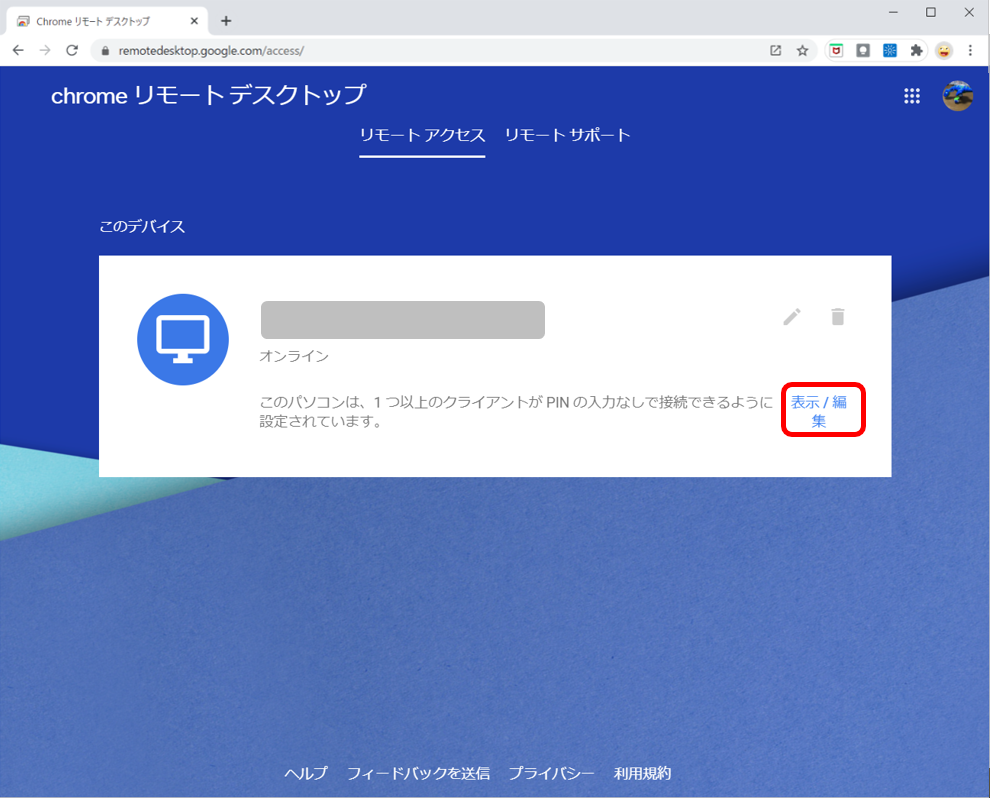Open the Google account avatar on the page
The height and width of the screenshot is (800, 992).
[958, 96]
